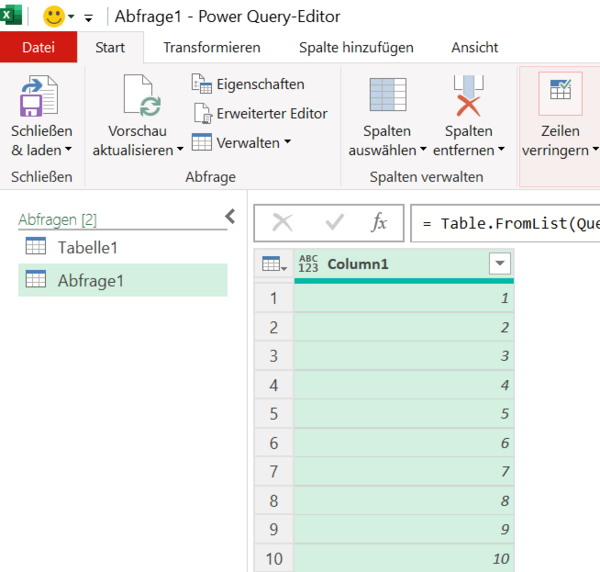Switch to the Ansicht tab
This screenshot has width=600, height=572.
(474, 47)
